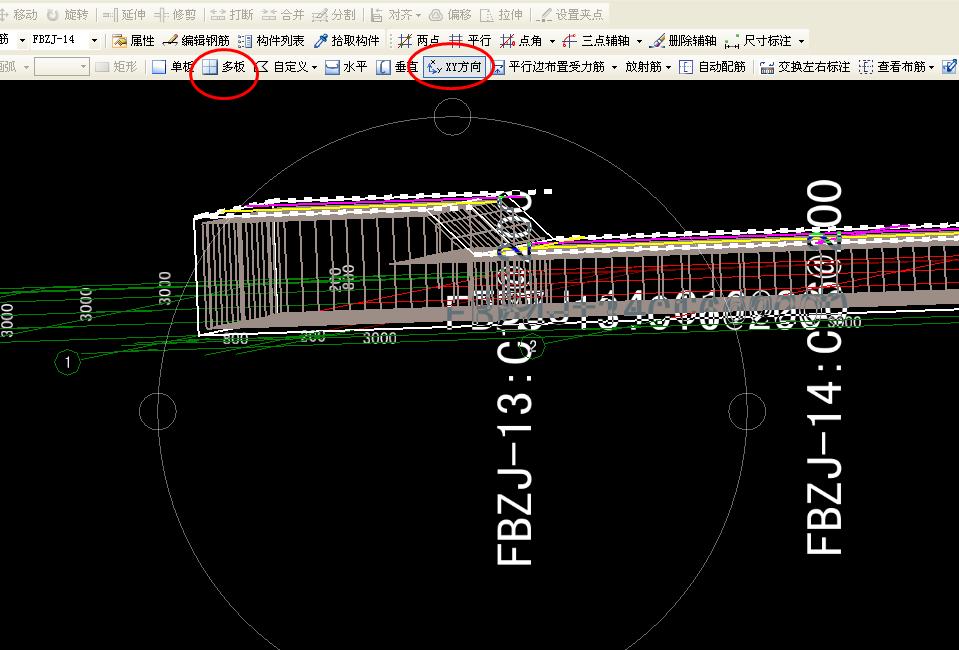The height and width of the screenshot is (650, 959).
Task: Click the 合并 (Merge) tool
Action: pyautogui.click(x=283, y=14)
